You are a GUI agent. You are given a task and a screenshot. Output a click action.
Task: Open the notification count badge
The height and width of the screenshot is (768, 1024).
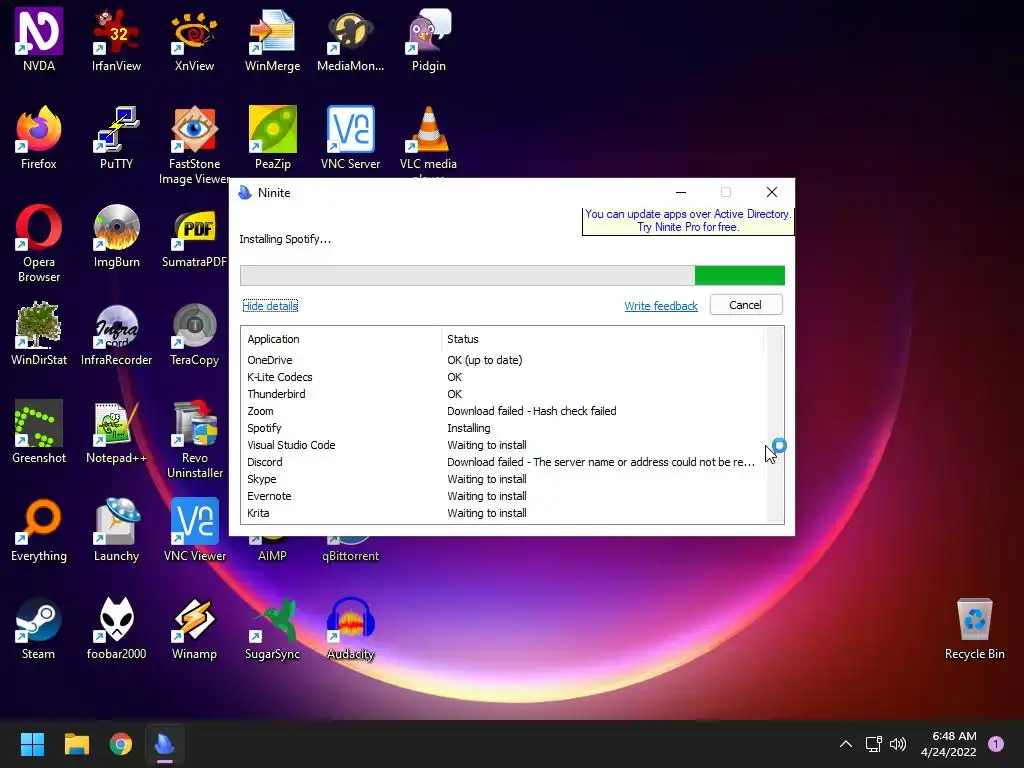[x=996, y=744]
